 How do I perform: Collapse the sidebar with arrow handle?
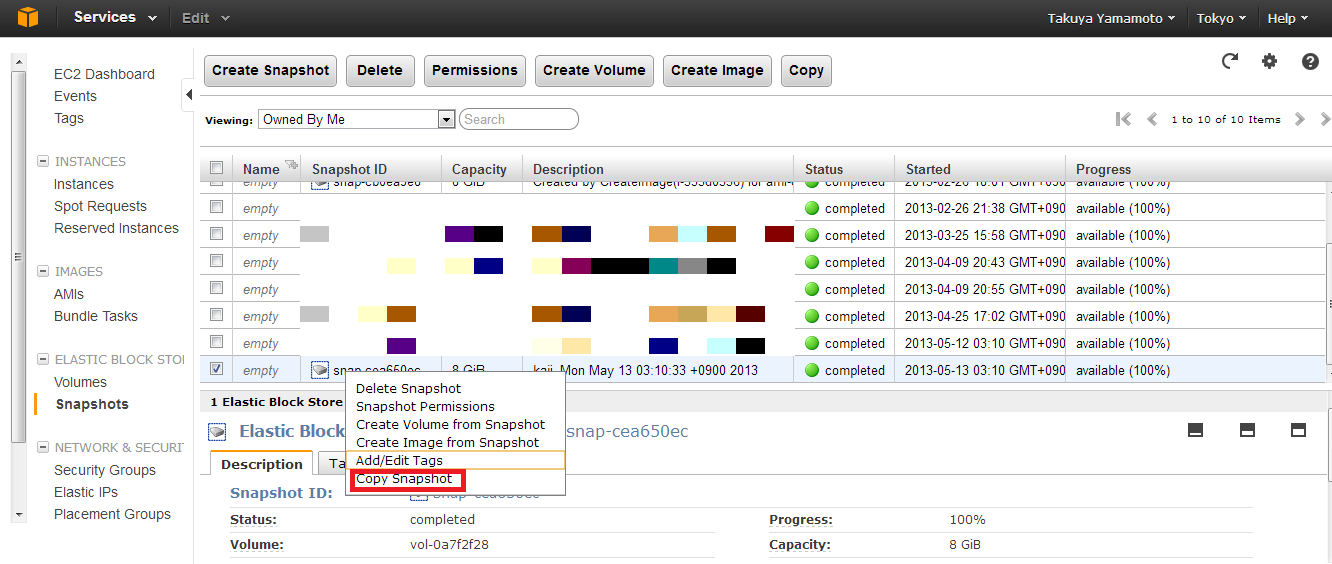[x=189, y=96]
